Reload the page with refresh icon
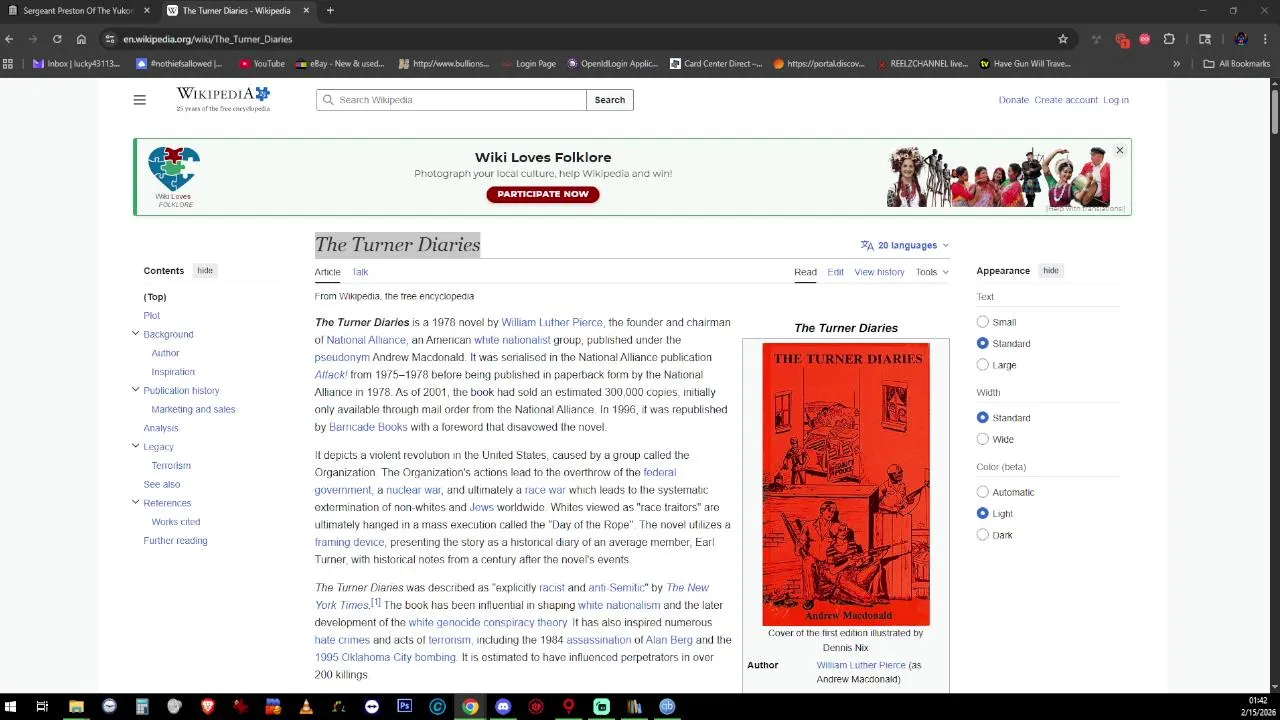The width and height of the screenshot is (1280, 720). click(57, 39)
